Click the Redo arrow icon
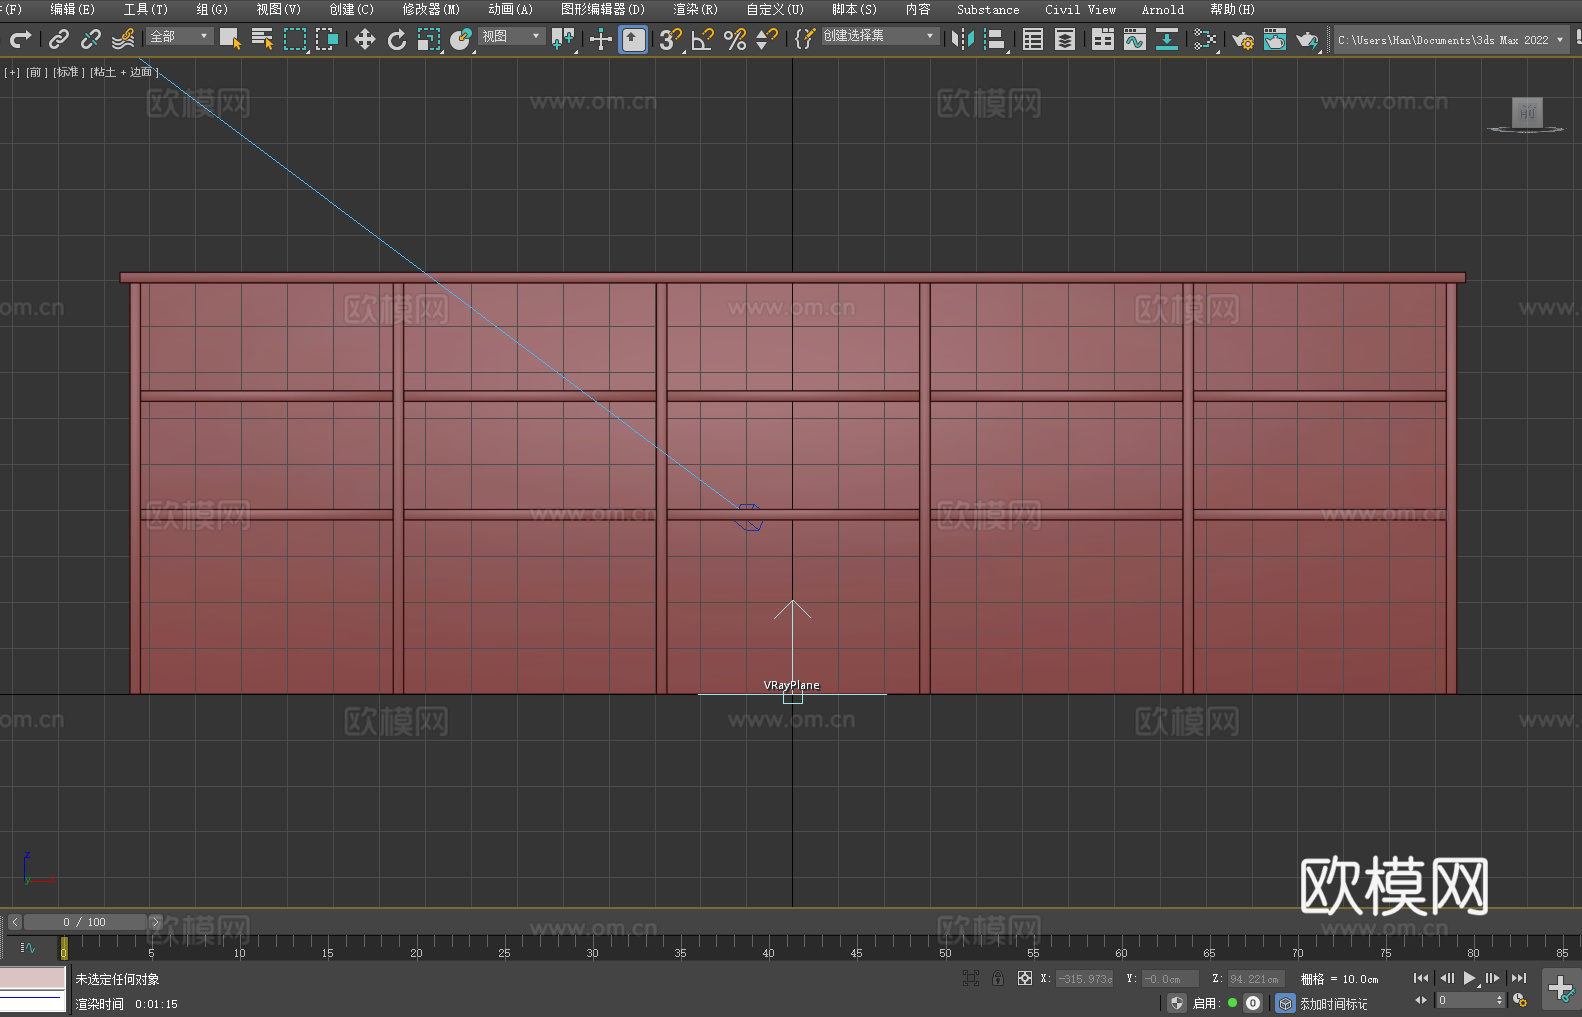The image size is (1582, 1017). click(x=20, y=39)
